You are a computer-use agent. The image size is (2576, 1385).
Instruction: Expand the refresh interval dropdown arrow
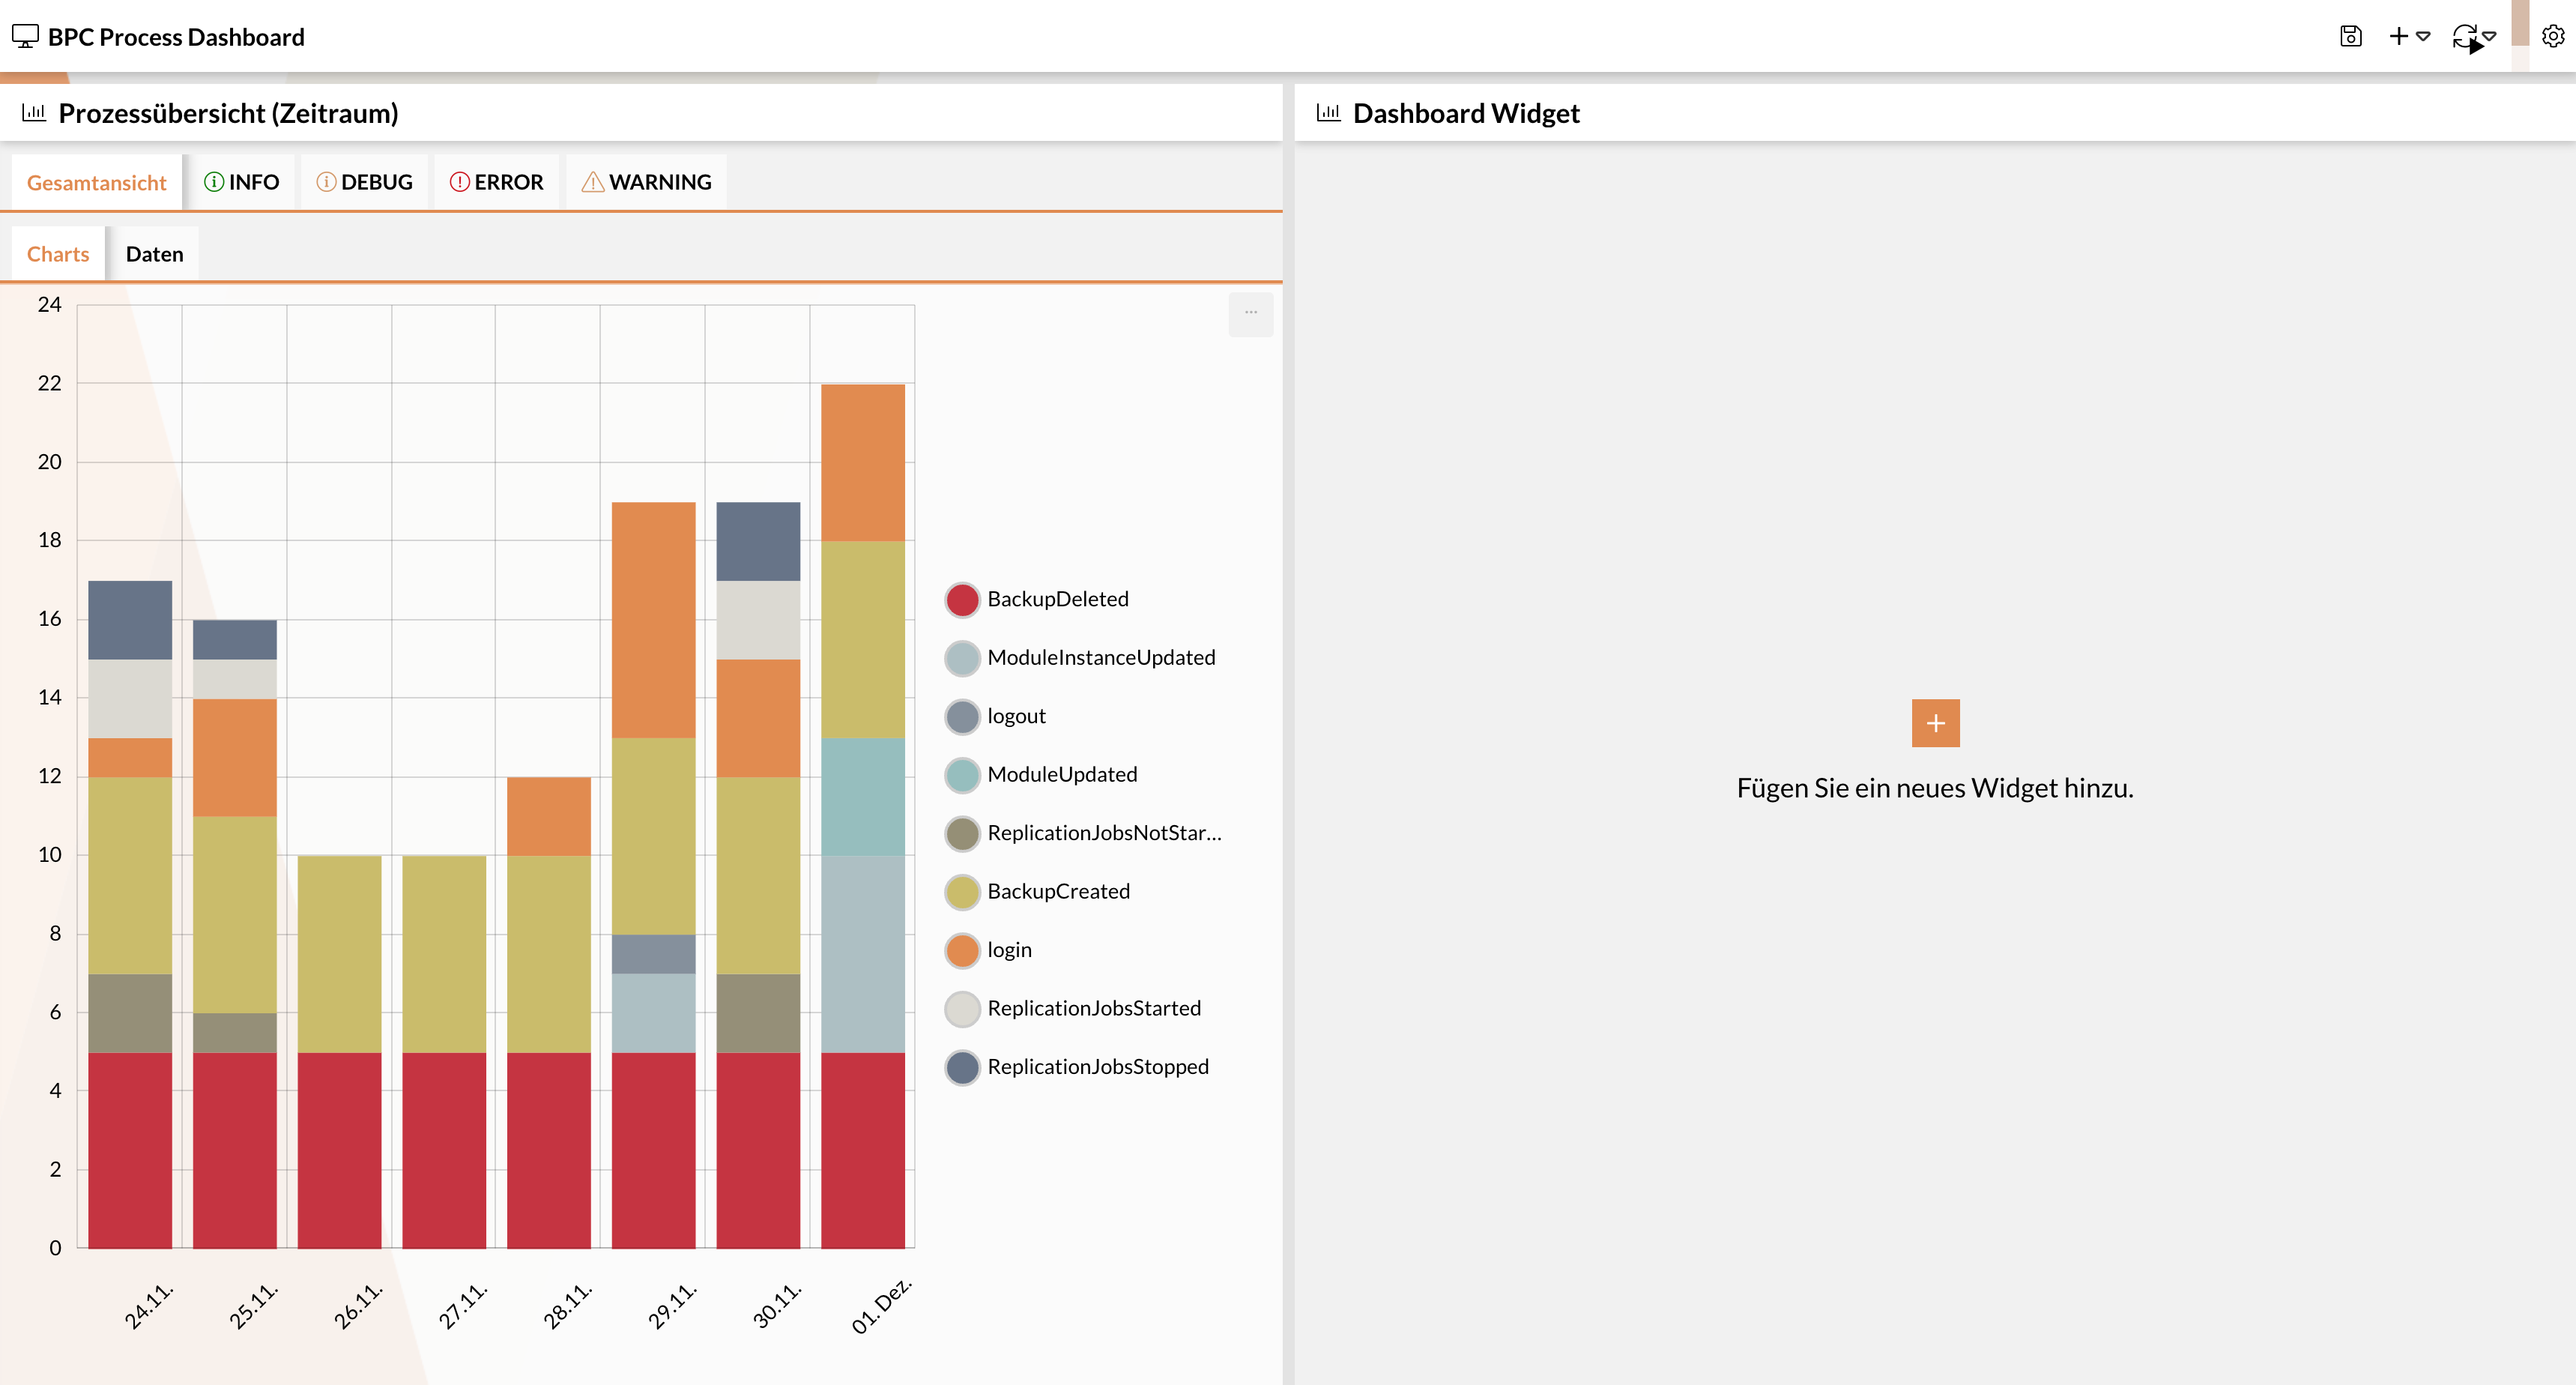tap(2489, 37)
